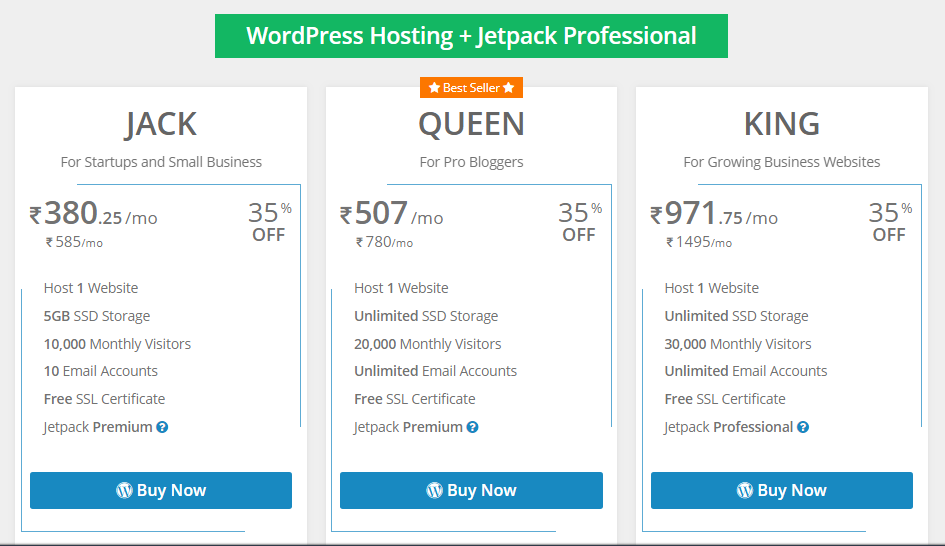Click the ₹971.75/mo King price
This screenshot has width=945, height=546.
click(714, 214)
